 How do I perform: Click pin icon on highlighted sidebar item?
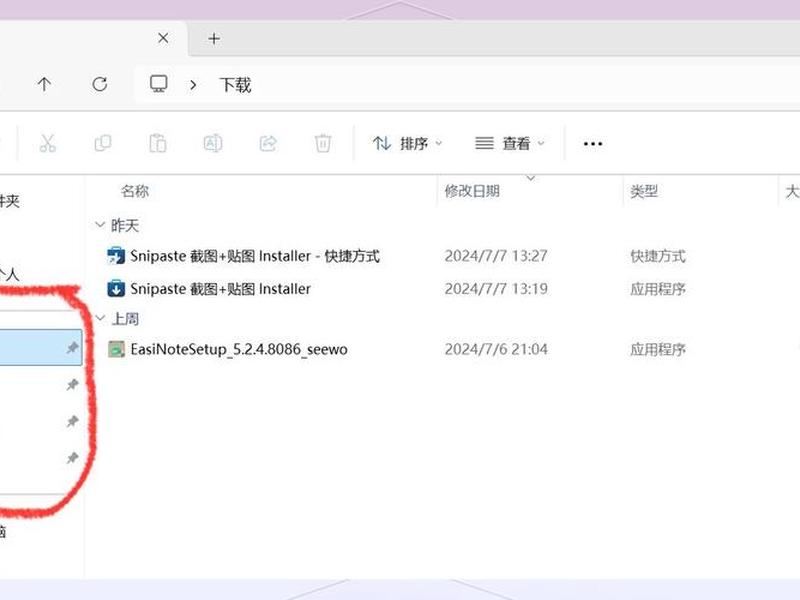click(x=72, y=348)
